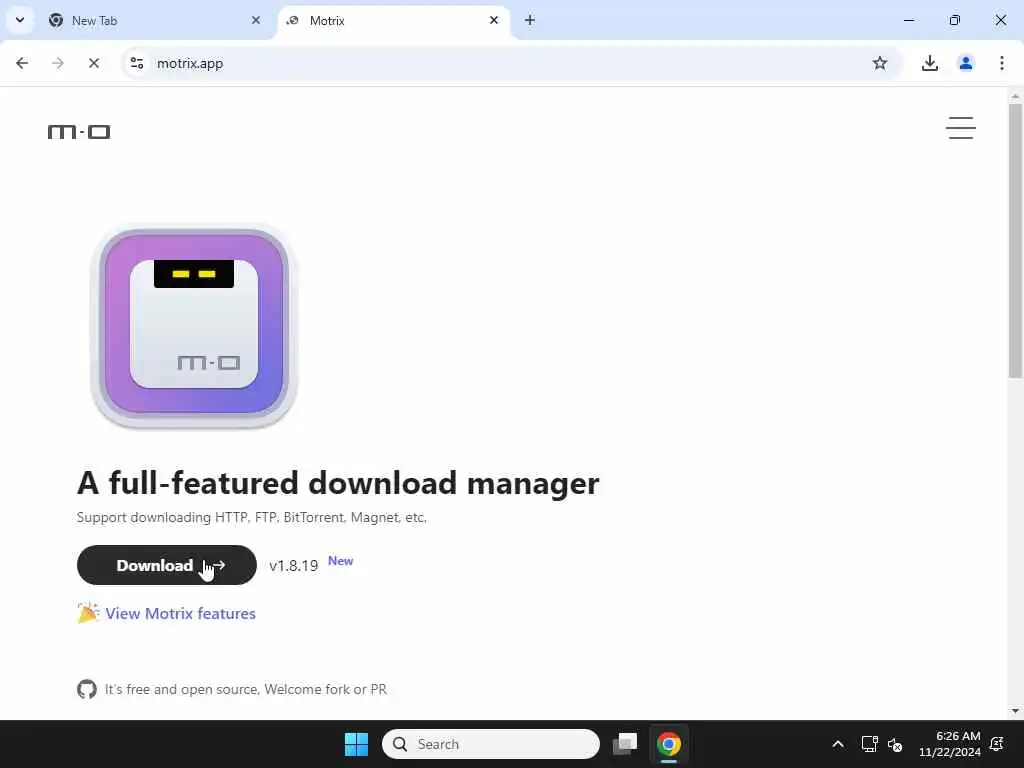Image resolution: width=1024 pixels, height=768 pixels.
Task: Show hidden system tray icons
Action: [837, 744]
